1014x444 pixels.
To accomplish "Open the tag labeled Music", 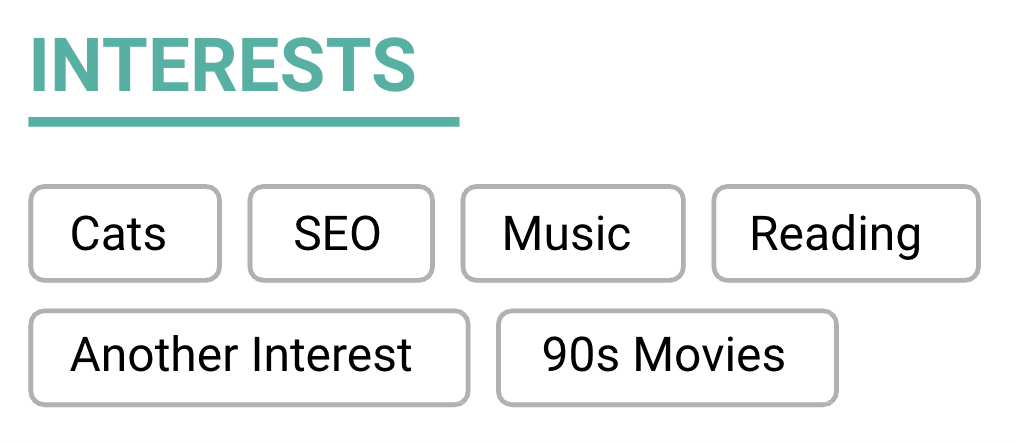I will click(572, 234).
